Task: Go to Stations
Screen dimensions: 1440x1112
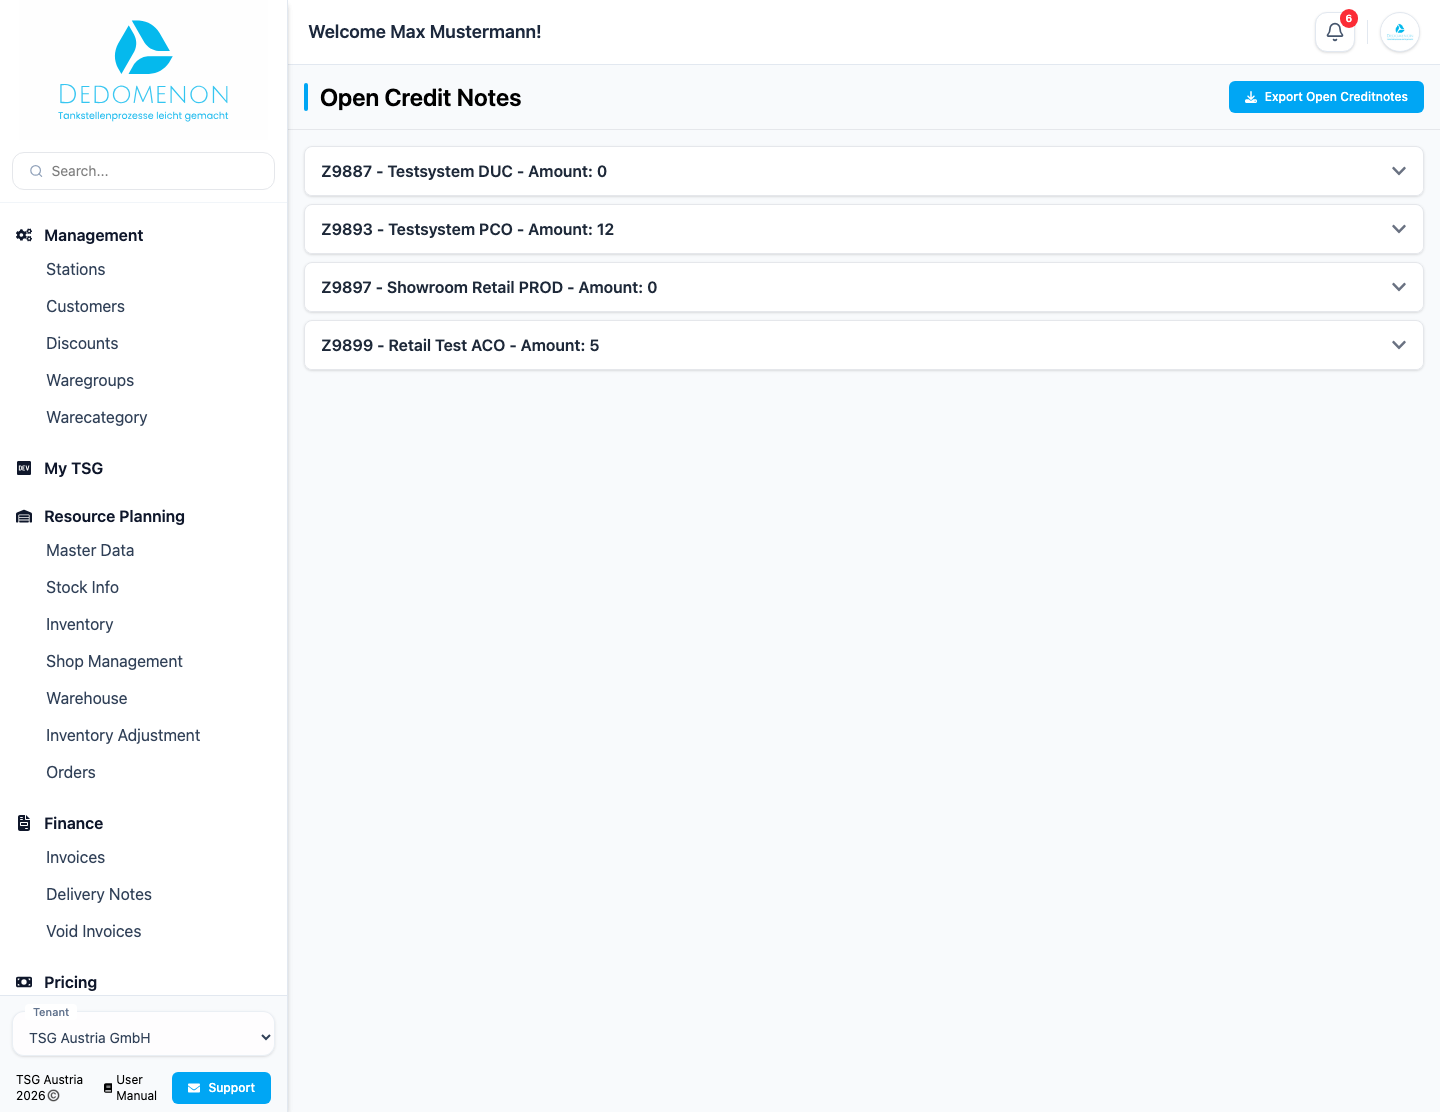Action: click(76, 269)
